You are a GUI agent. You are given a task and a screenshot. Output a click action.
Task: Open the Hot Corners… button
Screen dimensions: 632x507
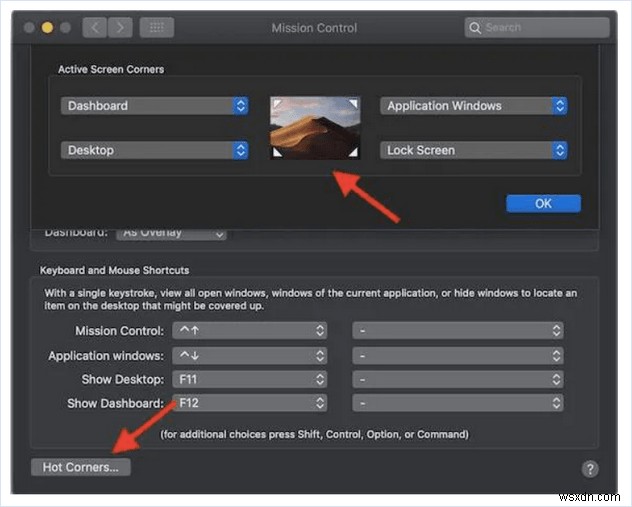tap(81, 467)
